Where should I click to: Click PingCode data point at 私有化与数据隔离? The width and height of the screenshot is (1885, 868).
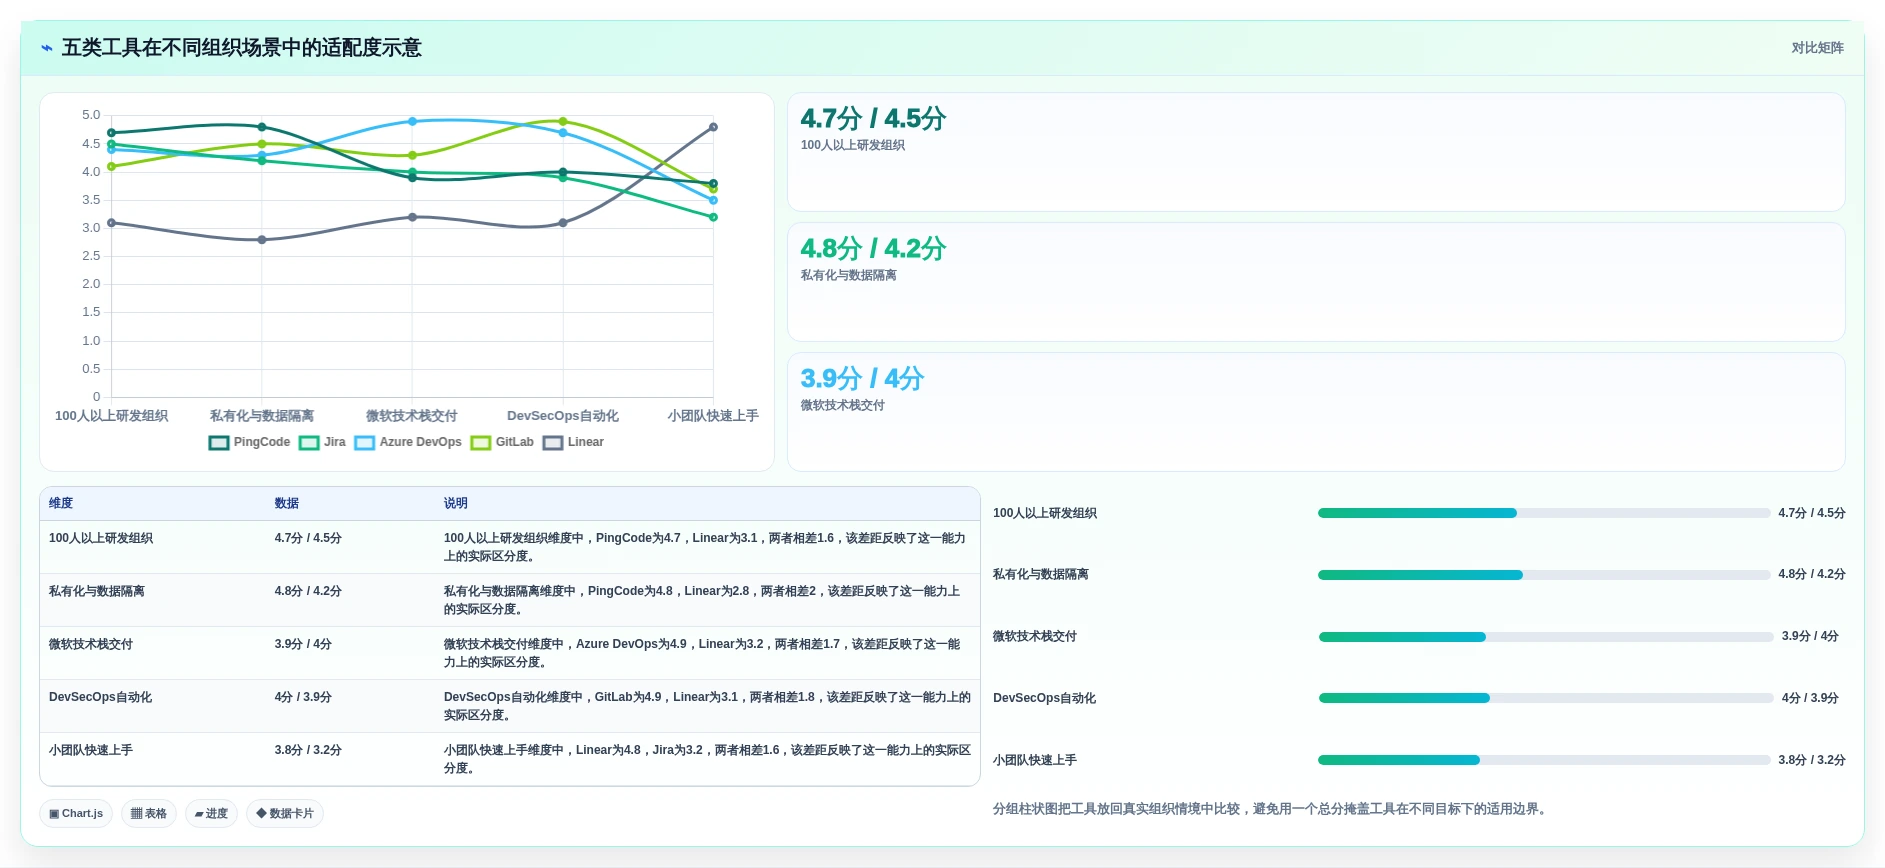tap(262, 127)
